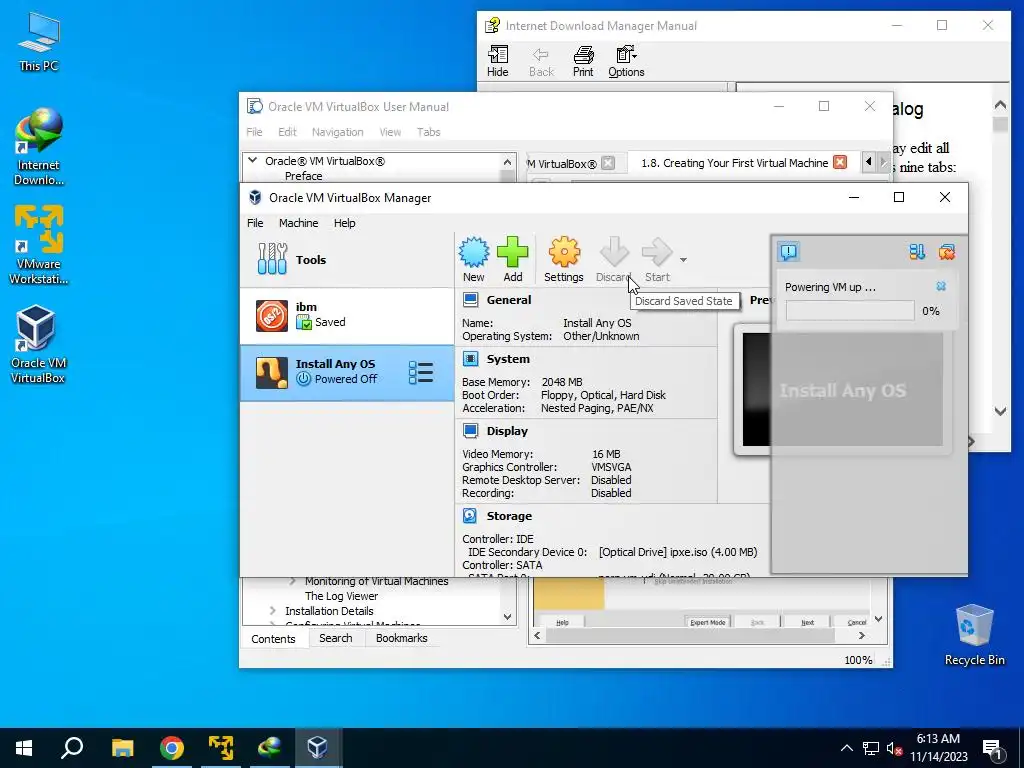Open Tabs menu in User Manual window

428,132
